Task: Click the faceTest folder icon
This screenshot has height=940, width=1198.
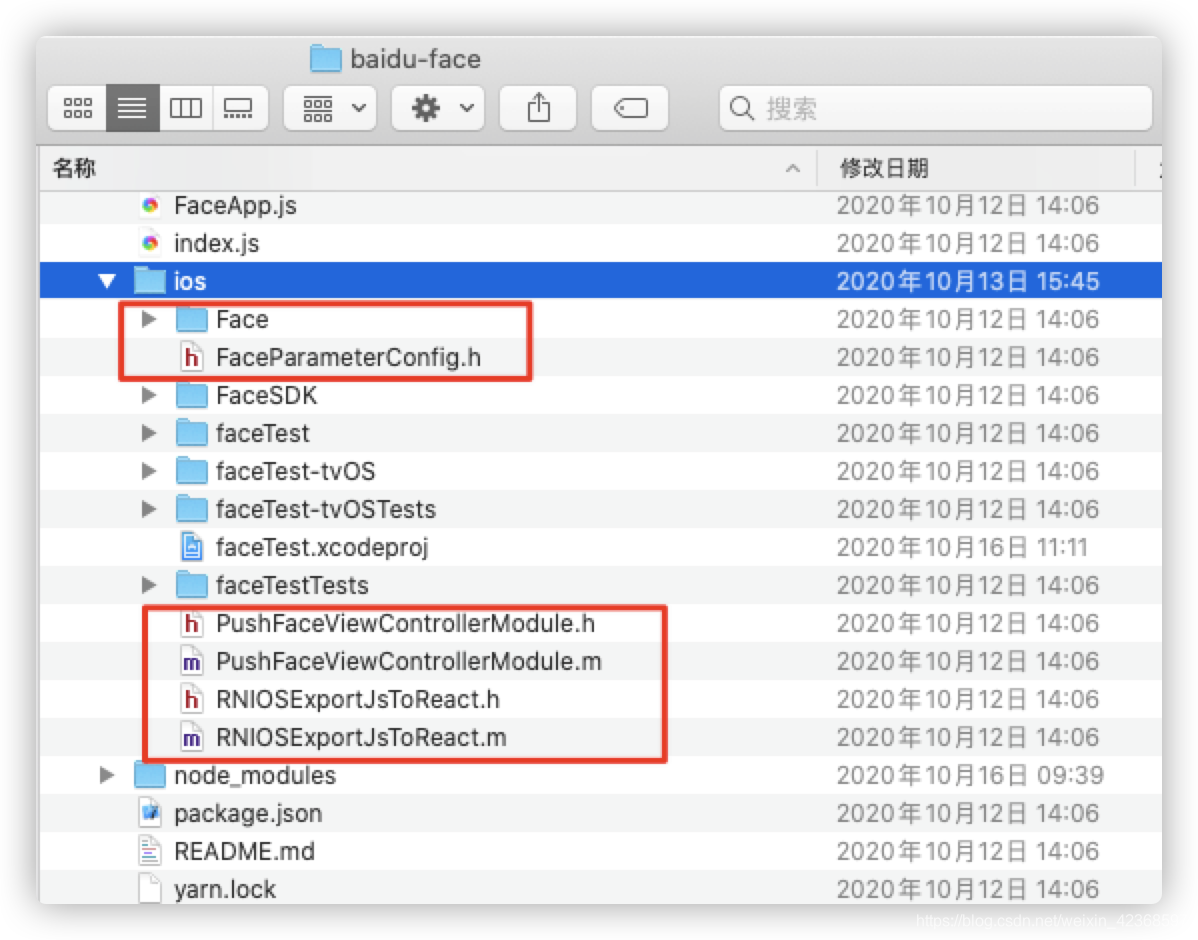Action: [192, 433]
